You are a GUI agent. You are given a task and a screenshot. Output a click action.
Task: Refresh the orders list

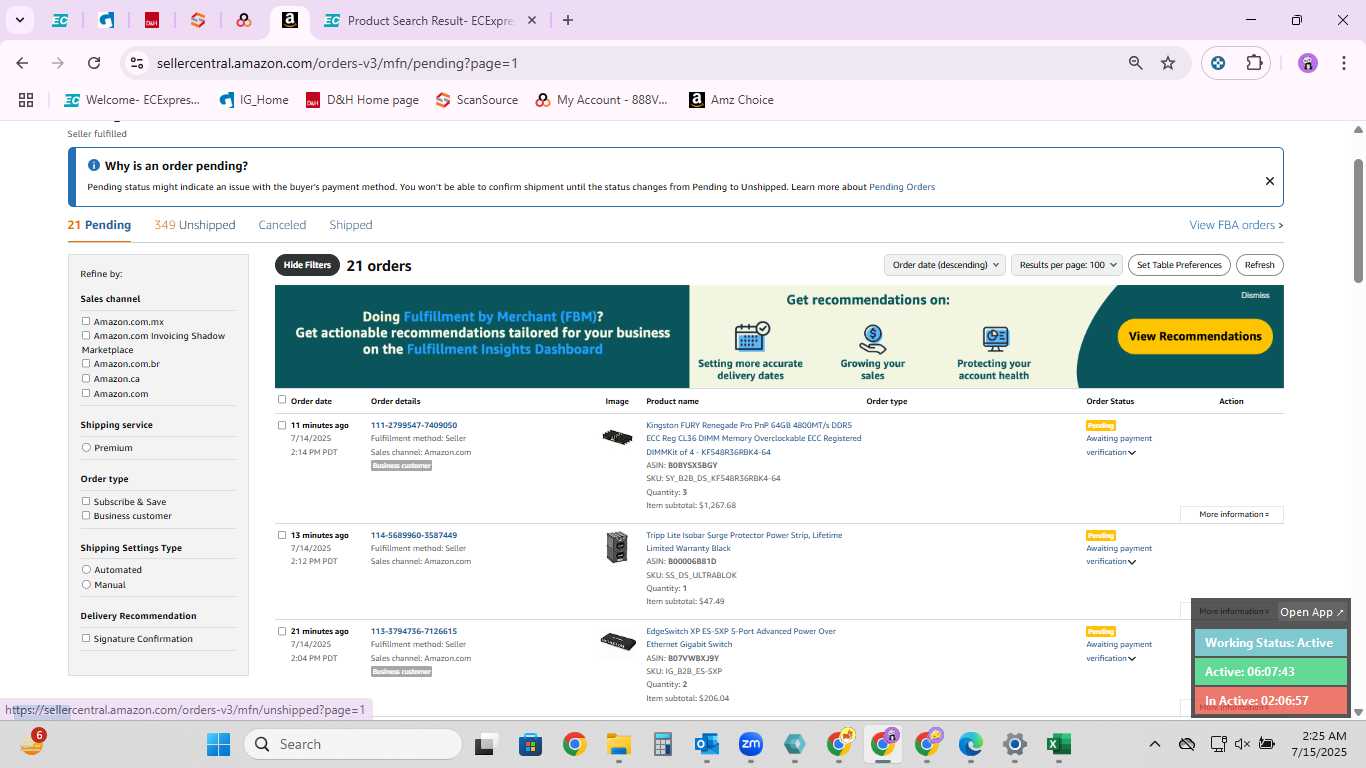(x=1260, y=265)
